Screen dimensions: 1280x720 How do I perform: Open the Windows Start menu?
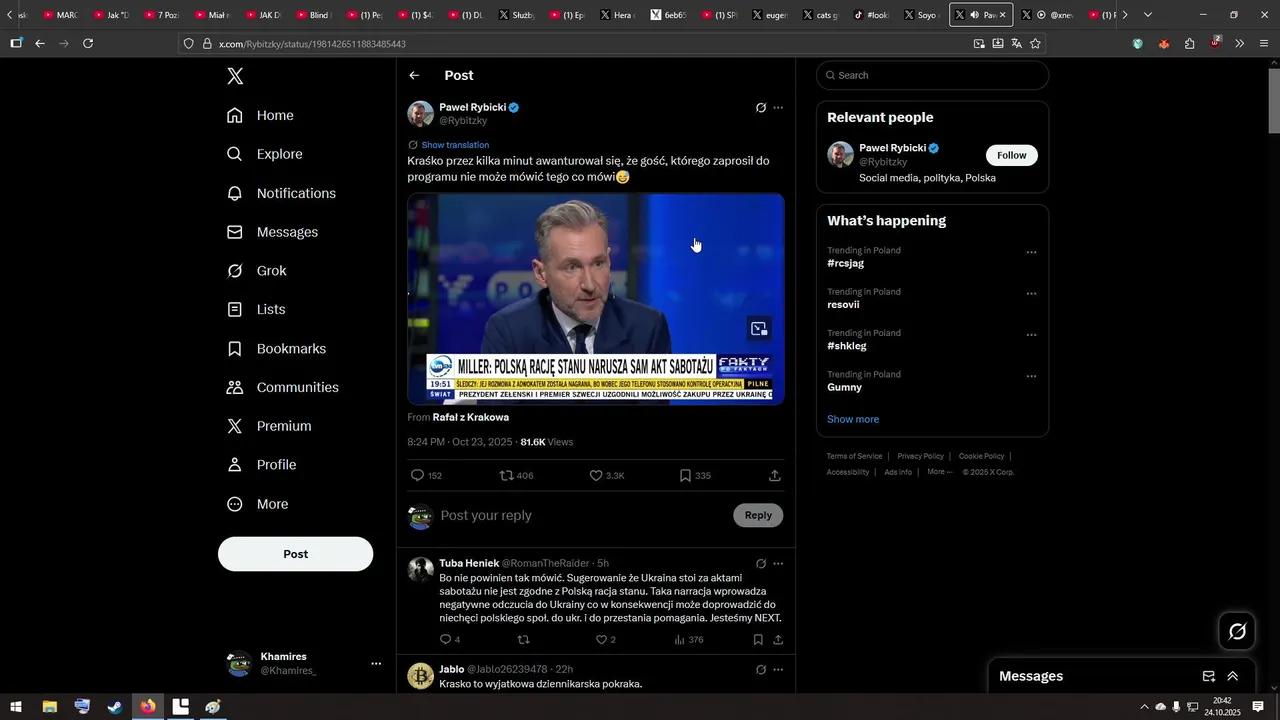(x=16, y=707)
